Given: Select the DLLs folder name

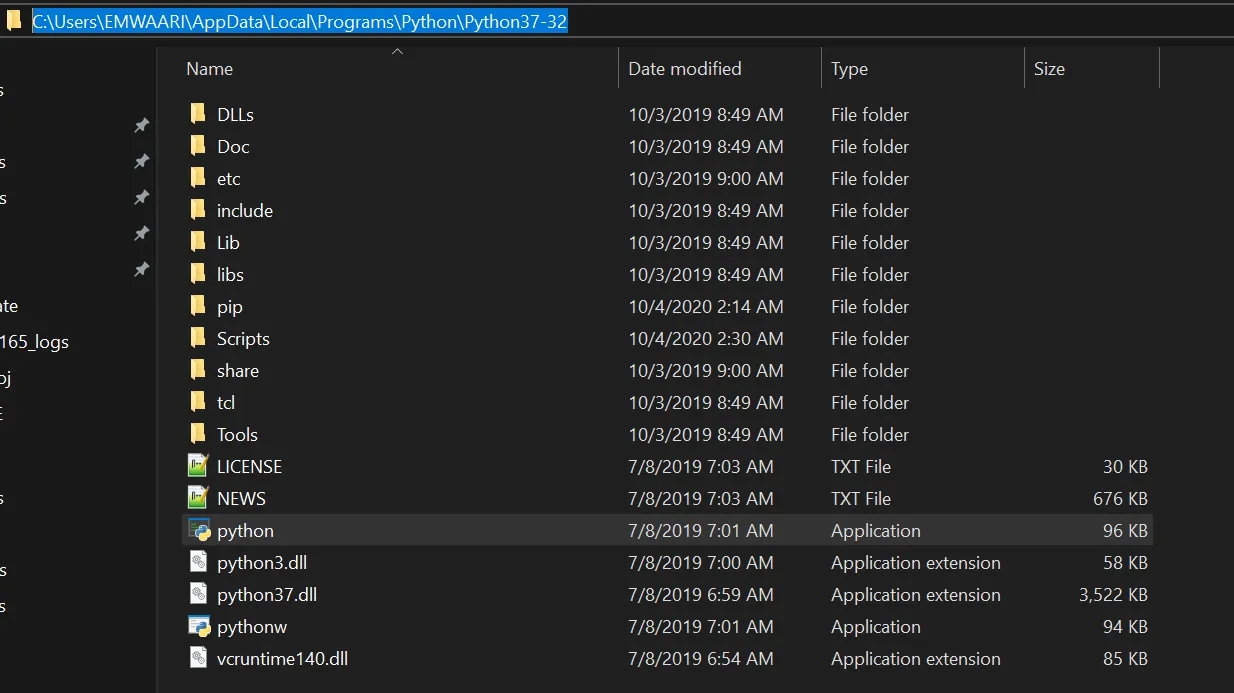Looking at the screenshot, I should pyautogui.click(x=235, y=115).
